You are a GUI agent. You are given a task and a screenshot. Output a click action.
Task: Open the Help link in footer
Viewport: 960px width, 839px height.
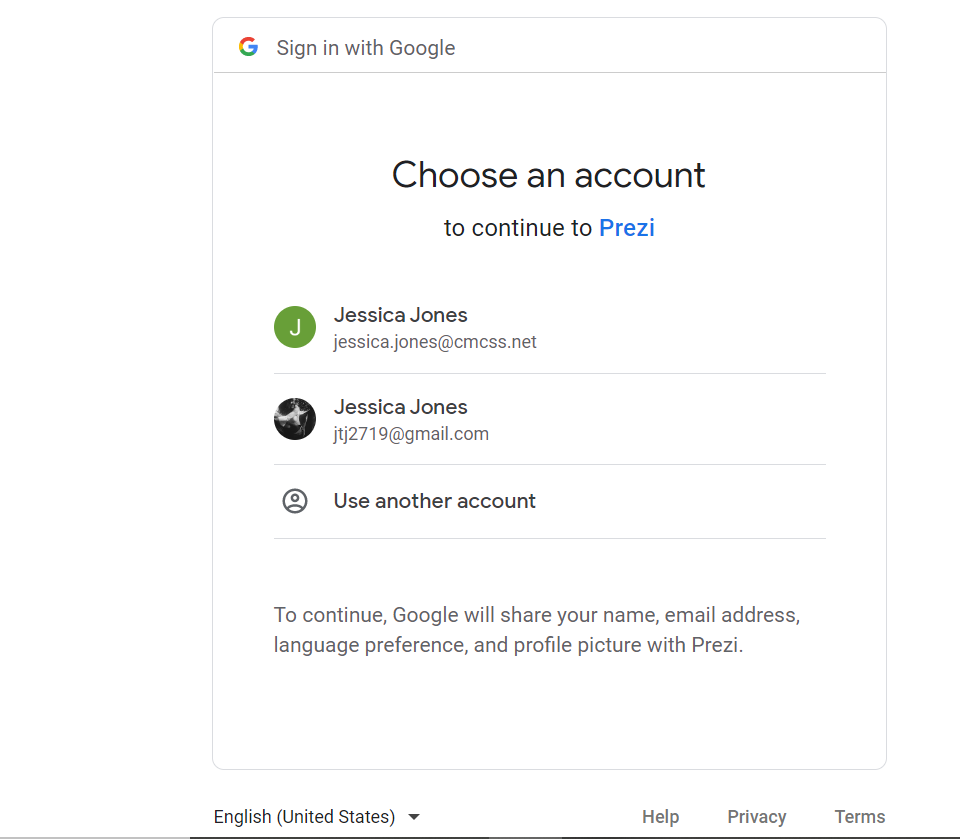click(x=660, y=817)
